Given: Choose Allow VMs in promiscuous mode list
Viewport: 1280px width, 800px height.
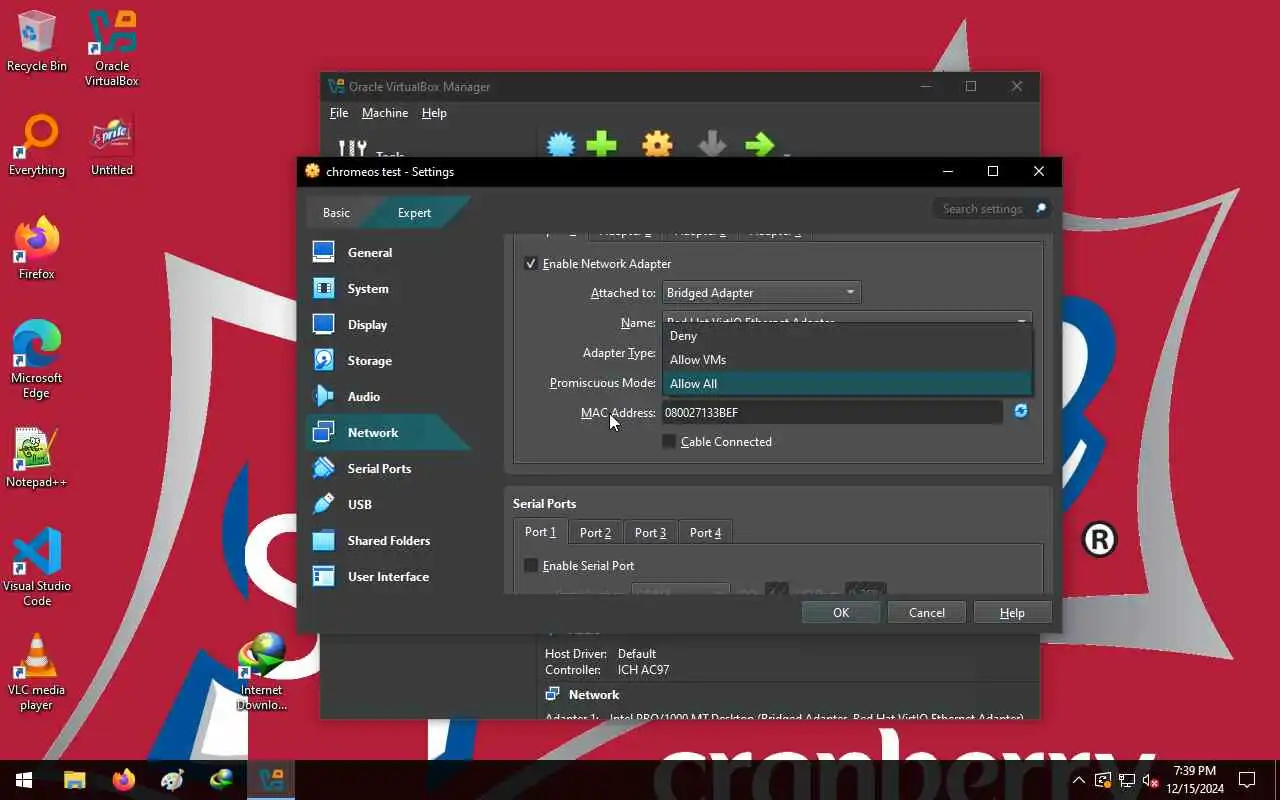Looking at the screenshot, I should pyautogui.click(x=847, y=360).
